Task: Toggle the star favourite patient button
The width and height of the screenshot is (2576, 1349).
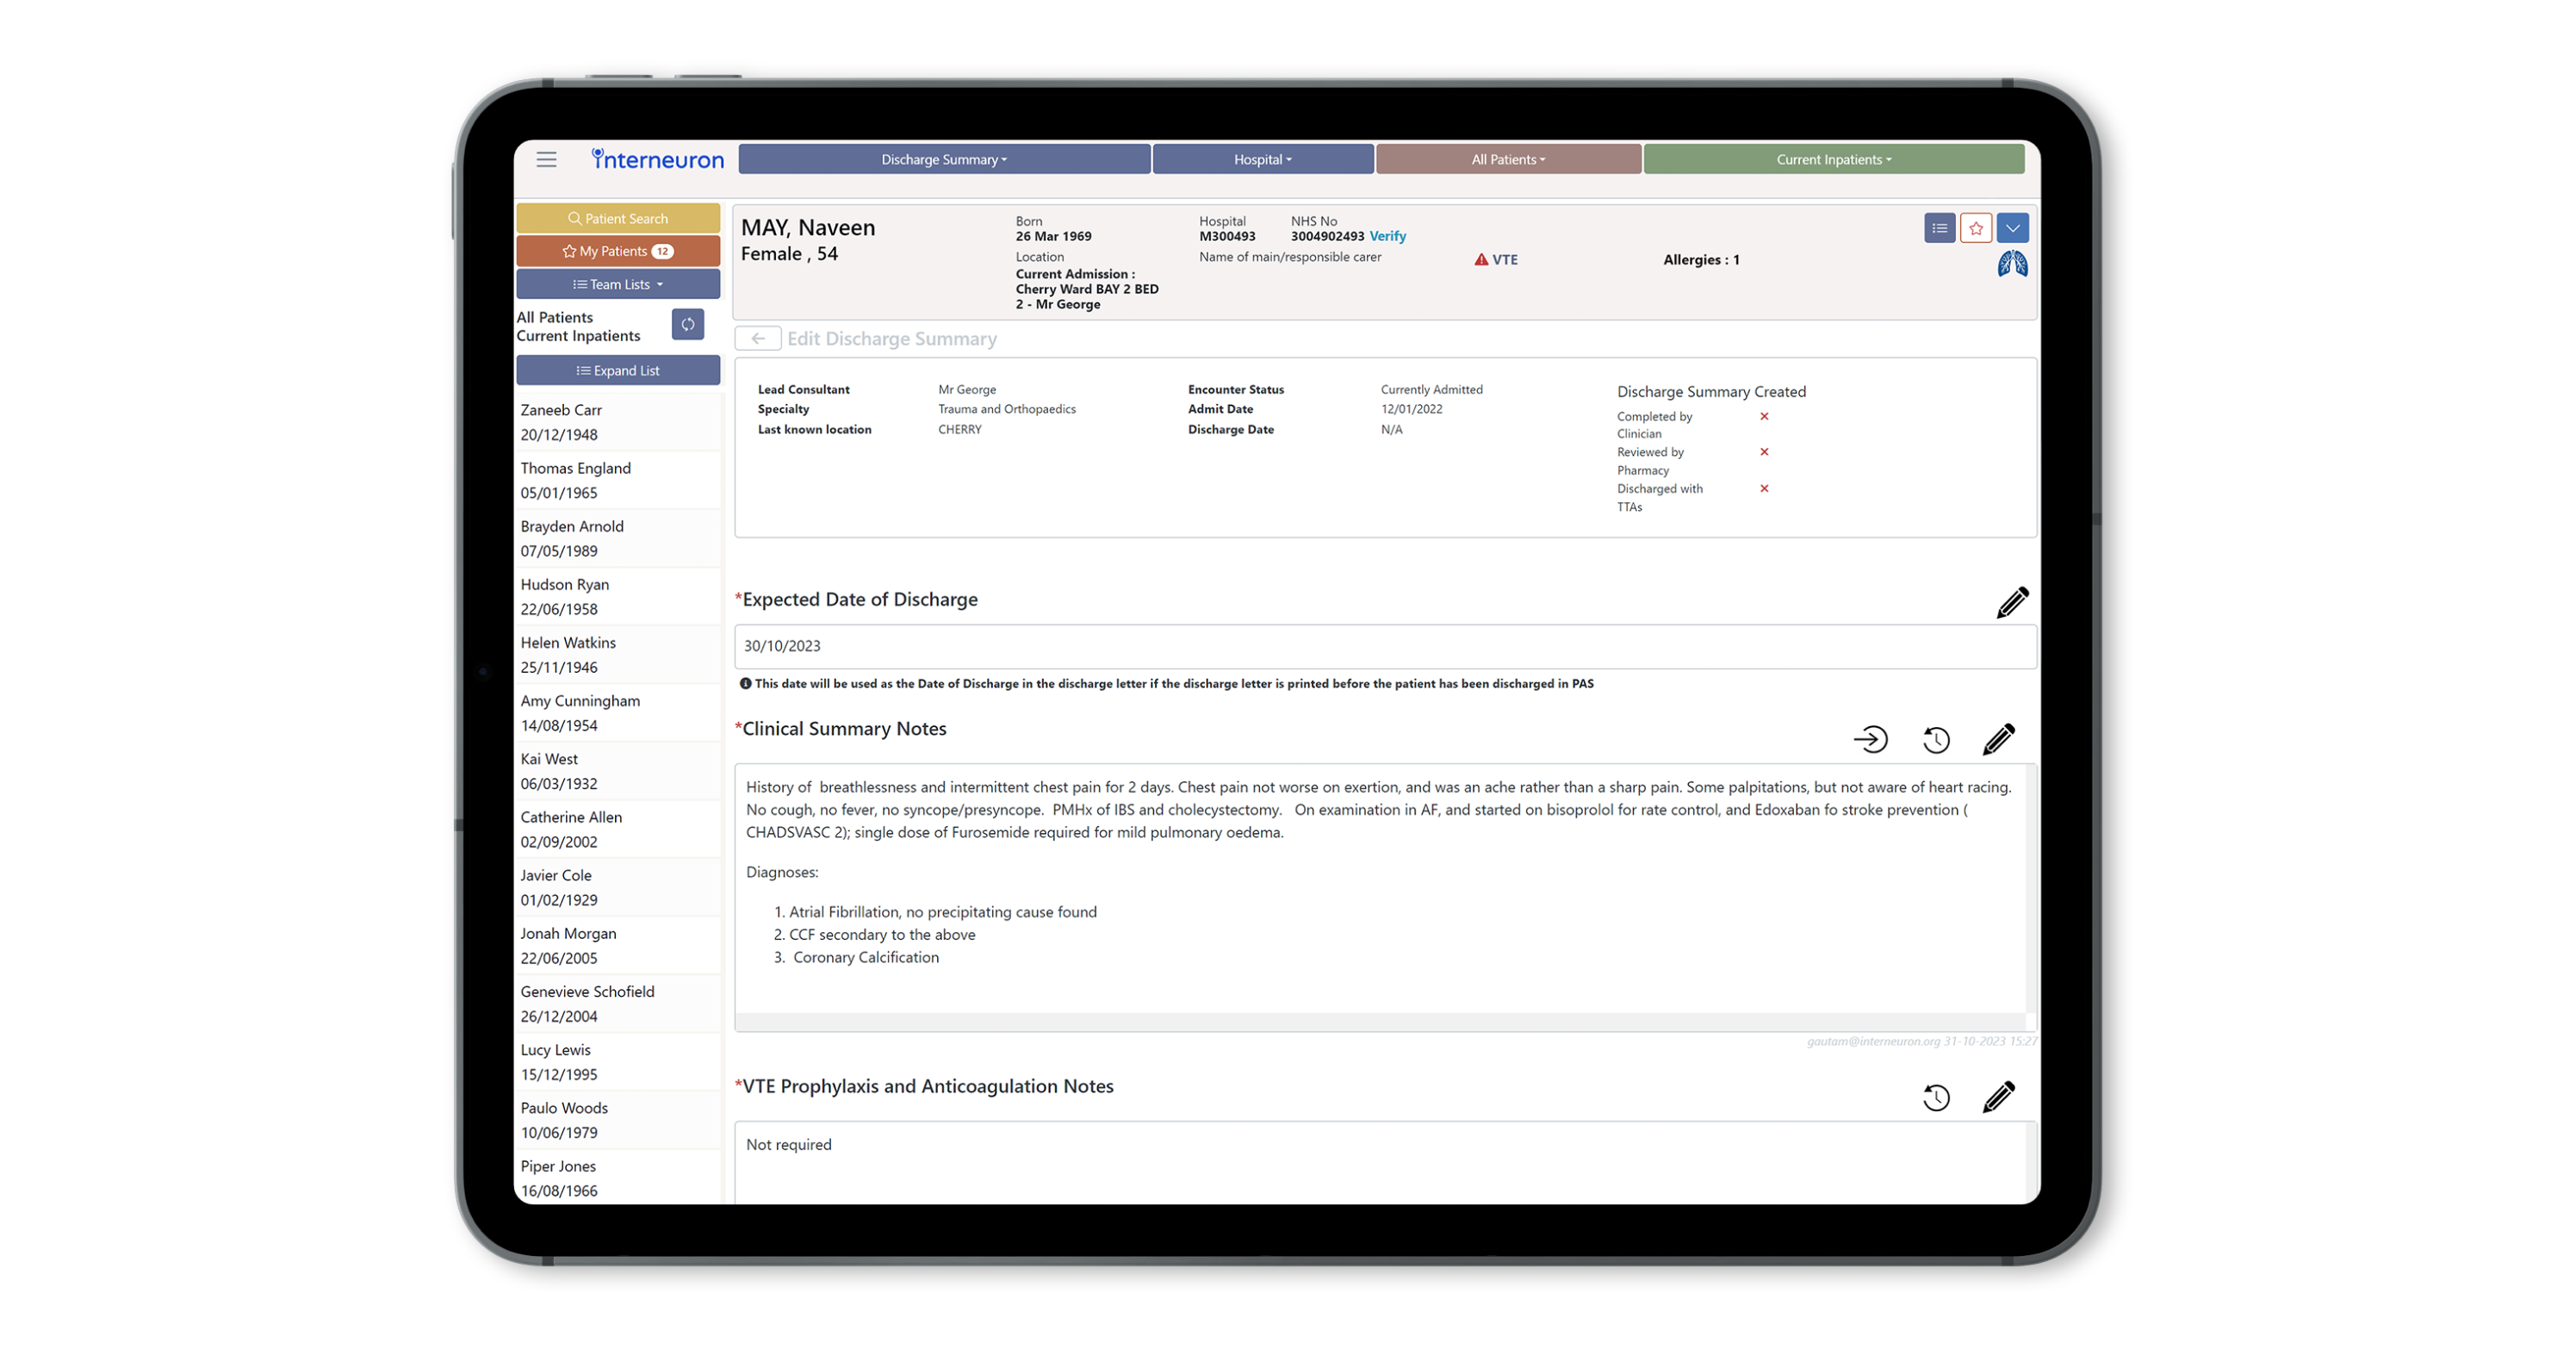Action: (1975, 228)
